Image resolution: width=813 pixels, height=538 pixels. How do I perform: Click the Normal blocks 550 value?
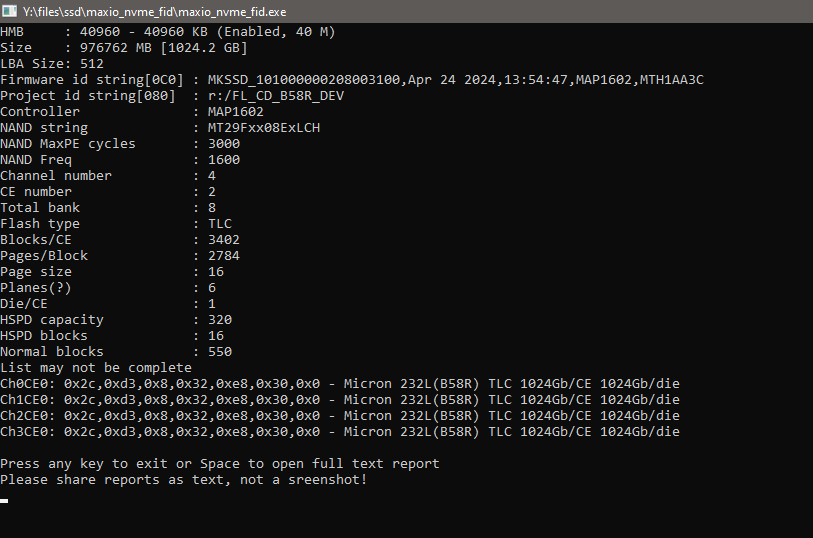[220, 352]
